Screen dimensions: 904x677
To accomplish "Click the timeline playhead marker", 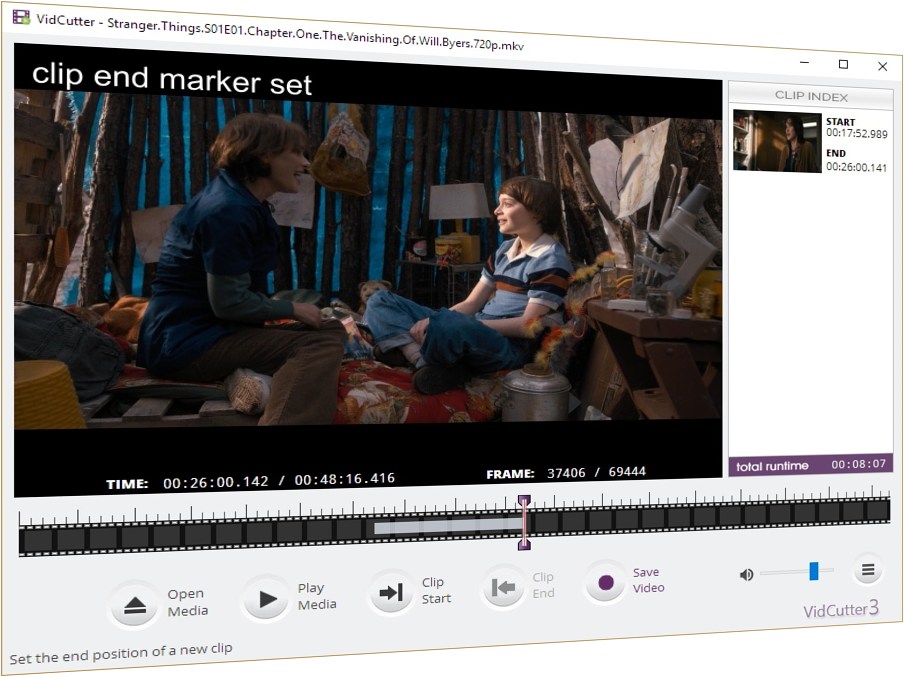I will coord(523,522).
